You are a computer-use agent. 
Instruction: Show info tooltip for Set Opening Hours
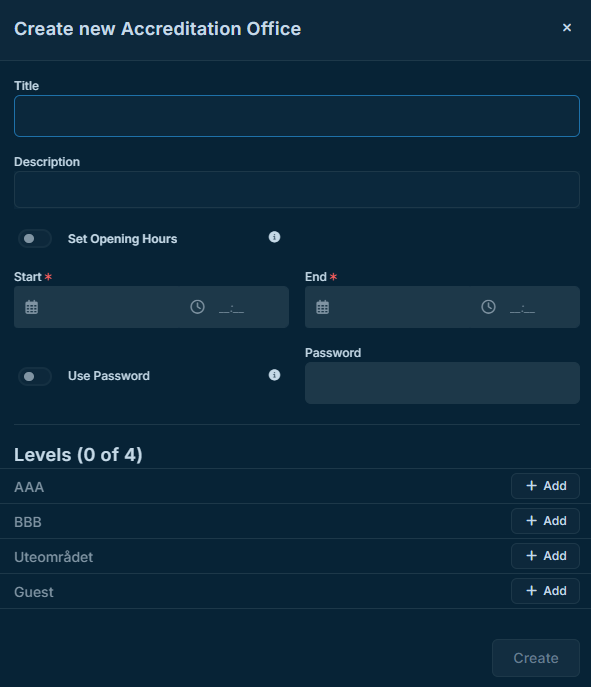274,237
